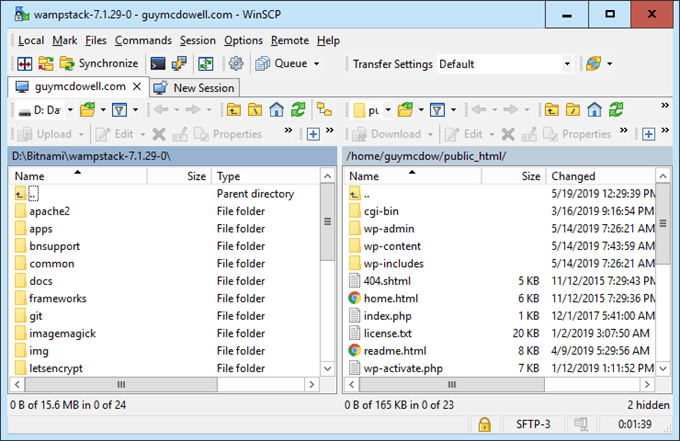This screenshot has height=441, width=680.
Task: Open the Session menu
Action: 198,40
